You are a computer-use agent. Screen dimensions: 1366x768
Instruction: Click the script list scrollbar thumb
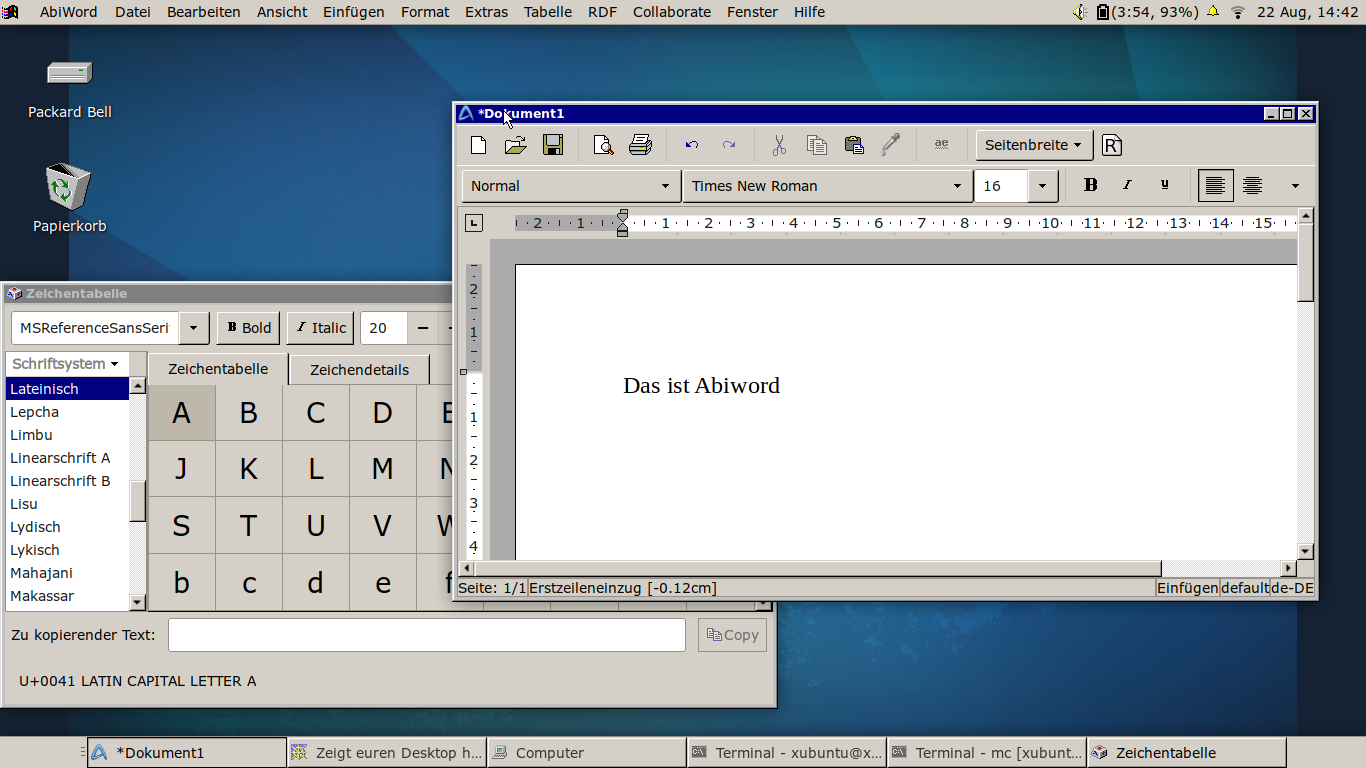coord(138,501)
